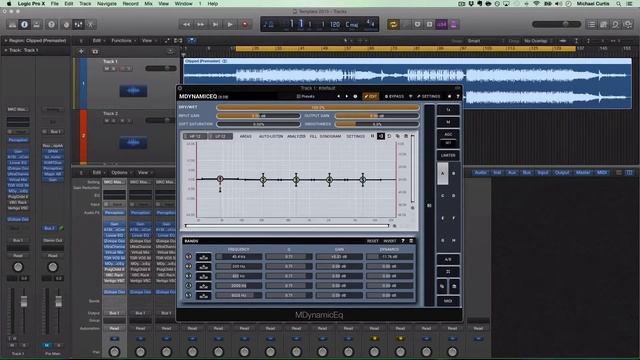Toggle the LP 12 filter button
The height and width of the screenshot is (360, 640).
tap(220, 136)
